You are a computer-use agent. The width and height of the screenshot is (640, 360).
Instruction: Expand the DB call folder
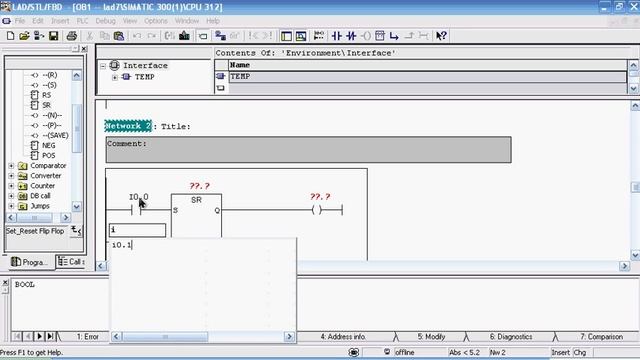(11, 196)
